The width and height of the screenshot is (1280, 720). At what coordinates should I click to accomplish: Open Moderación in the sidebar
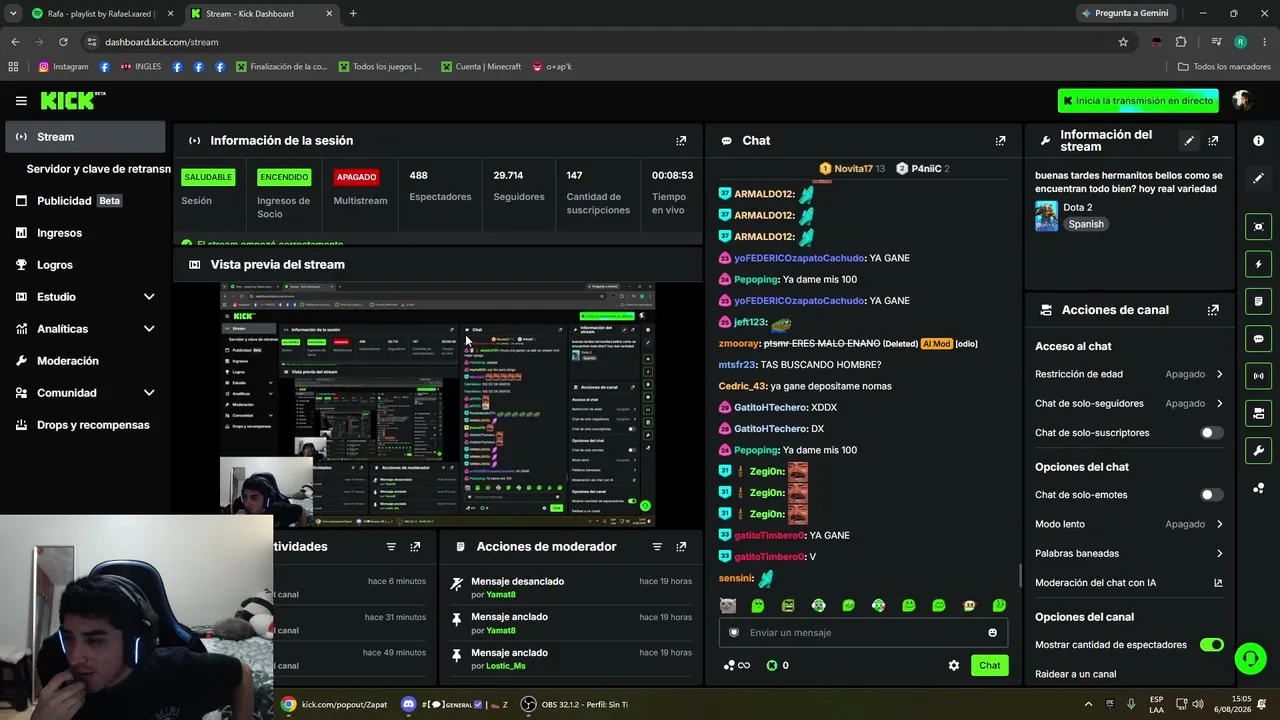point(86,361)
